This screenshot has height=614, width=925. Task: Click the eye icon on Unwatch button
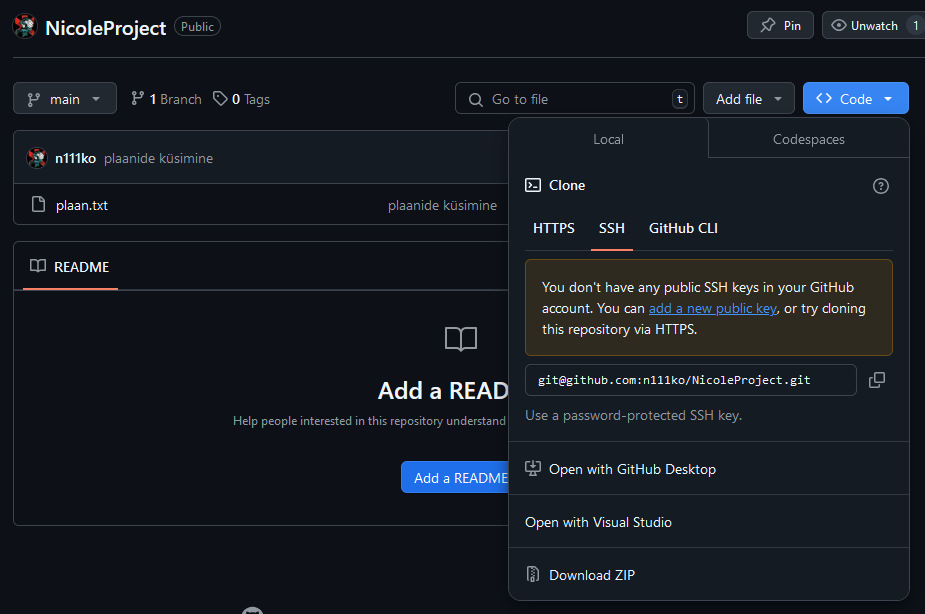(x=838, y=25)
